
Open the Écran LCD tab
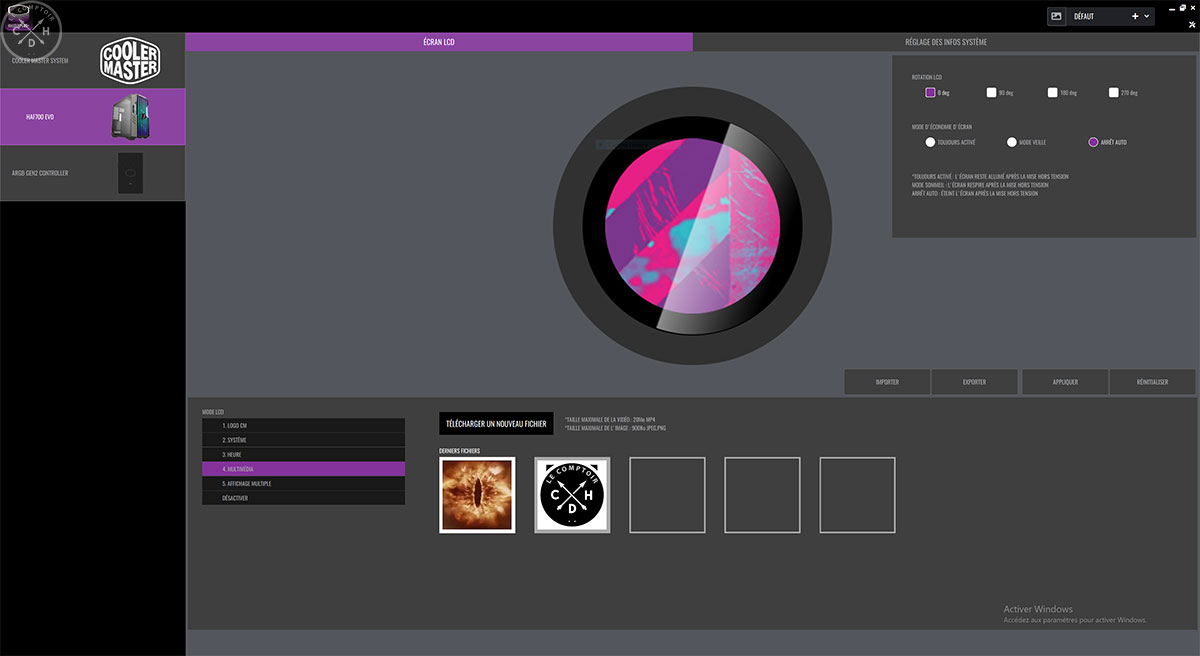click(438, 42)
